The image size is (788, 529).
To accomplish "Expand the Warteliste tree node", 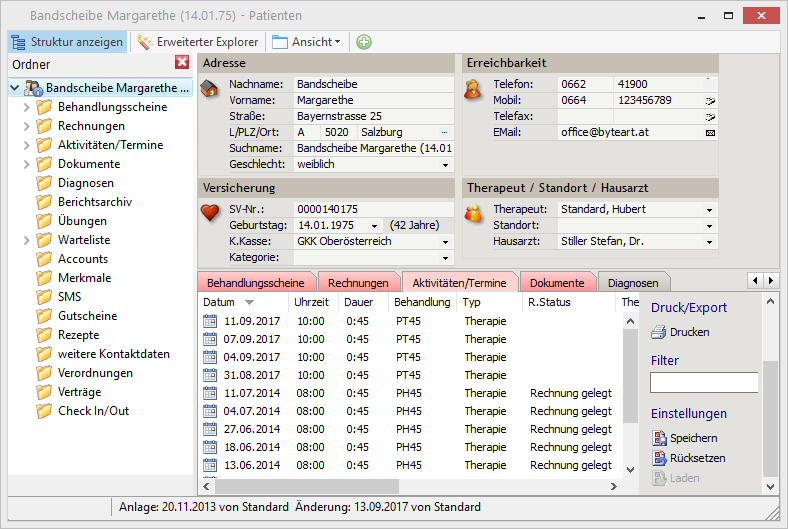I will pyautogui.click(x=26, y=240).
